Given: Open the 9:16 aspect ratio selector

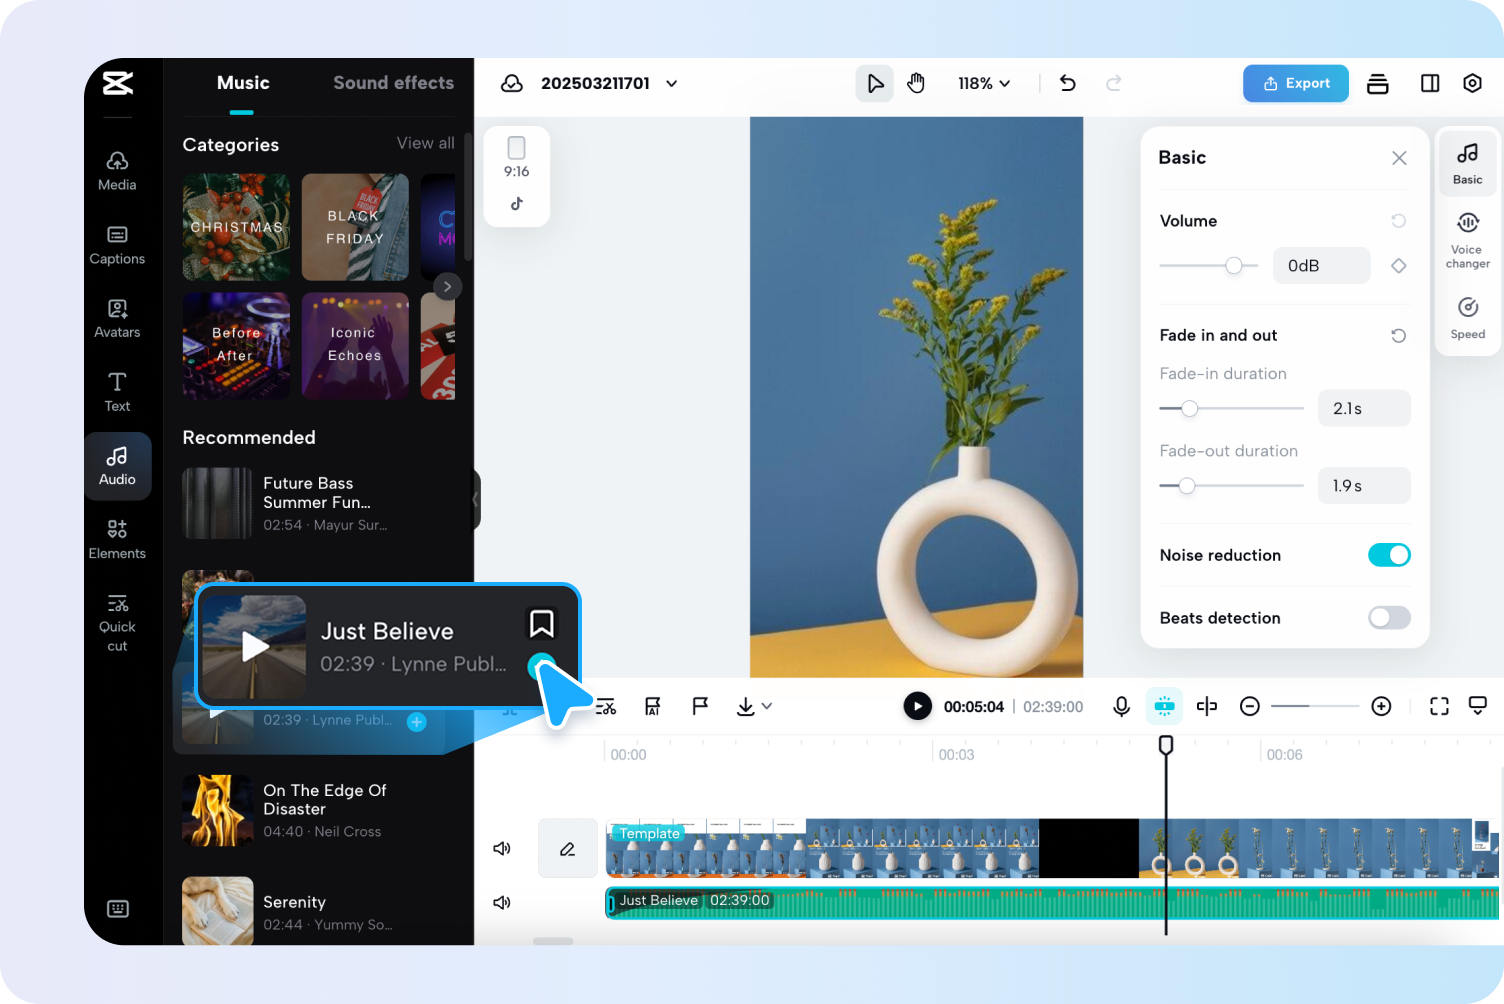Looking at the screenshot, I should click(516, 158).
